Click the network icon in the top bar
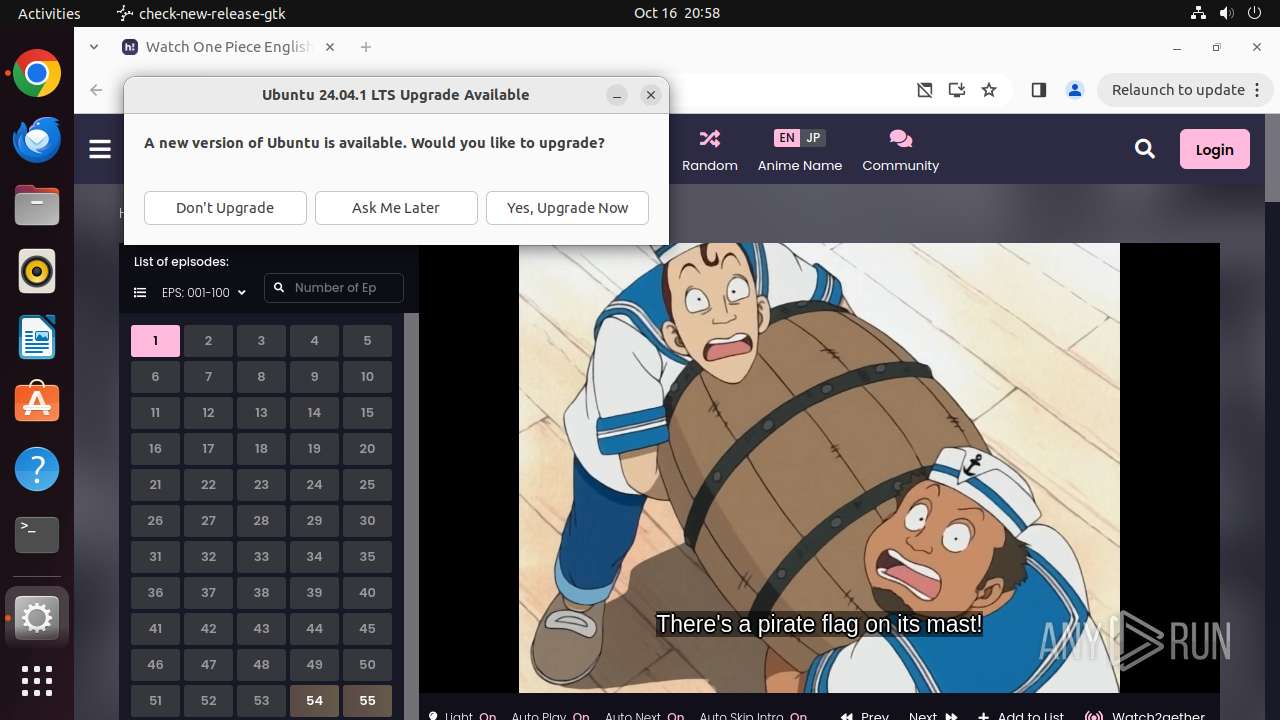The height and width of the screenshot is (720, 1280). (x=1198, y=13)
